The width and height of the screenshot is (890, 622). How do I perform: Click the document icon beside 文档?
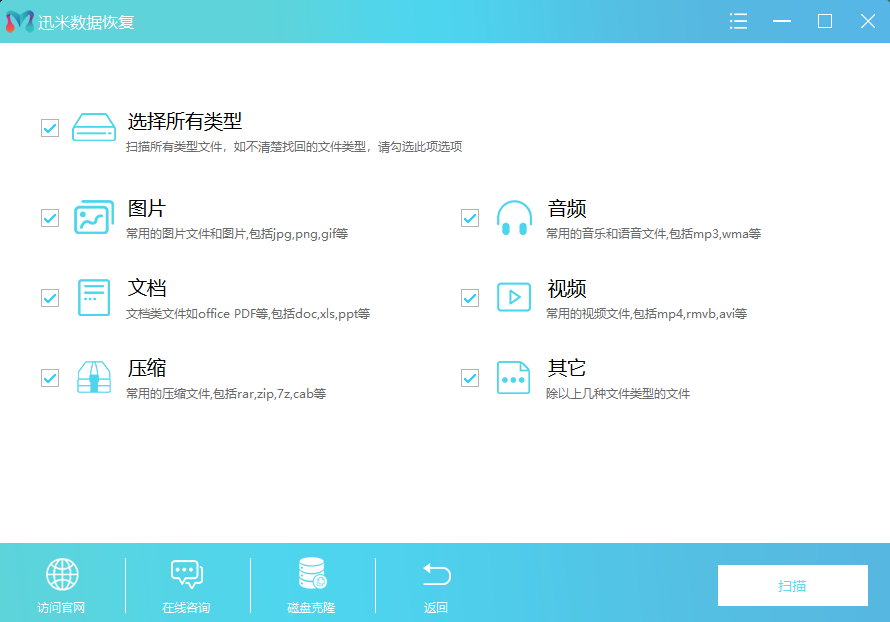93,297
